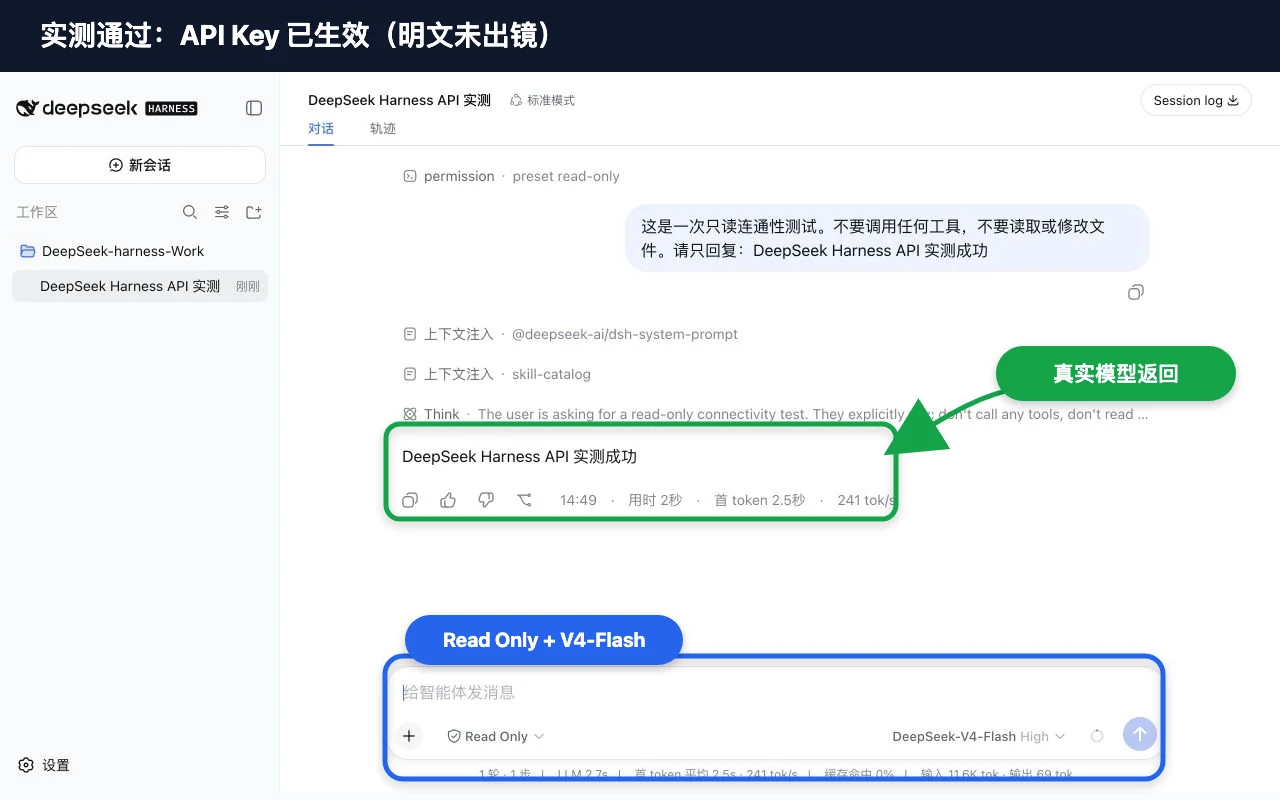Click the 工作区 section label
The width and height of the screenshot is (1280, 800).
(x=37, y=212)
